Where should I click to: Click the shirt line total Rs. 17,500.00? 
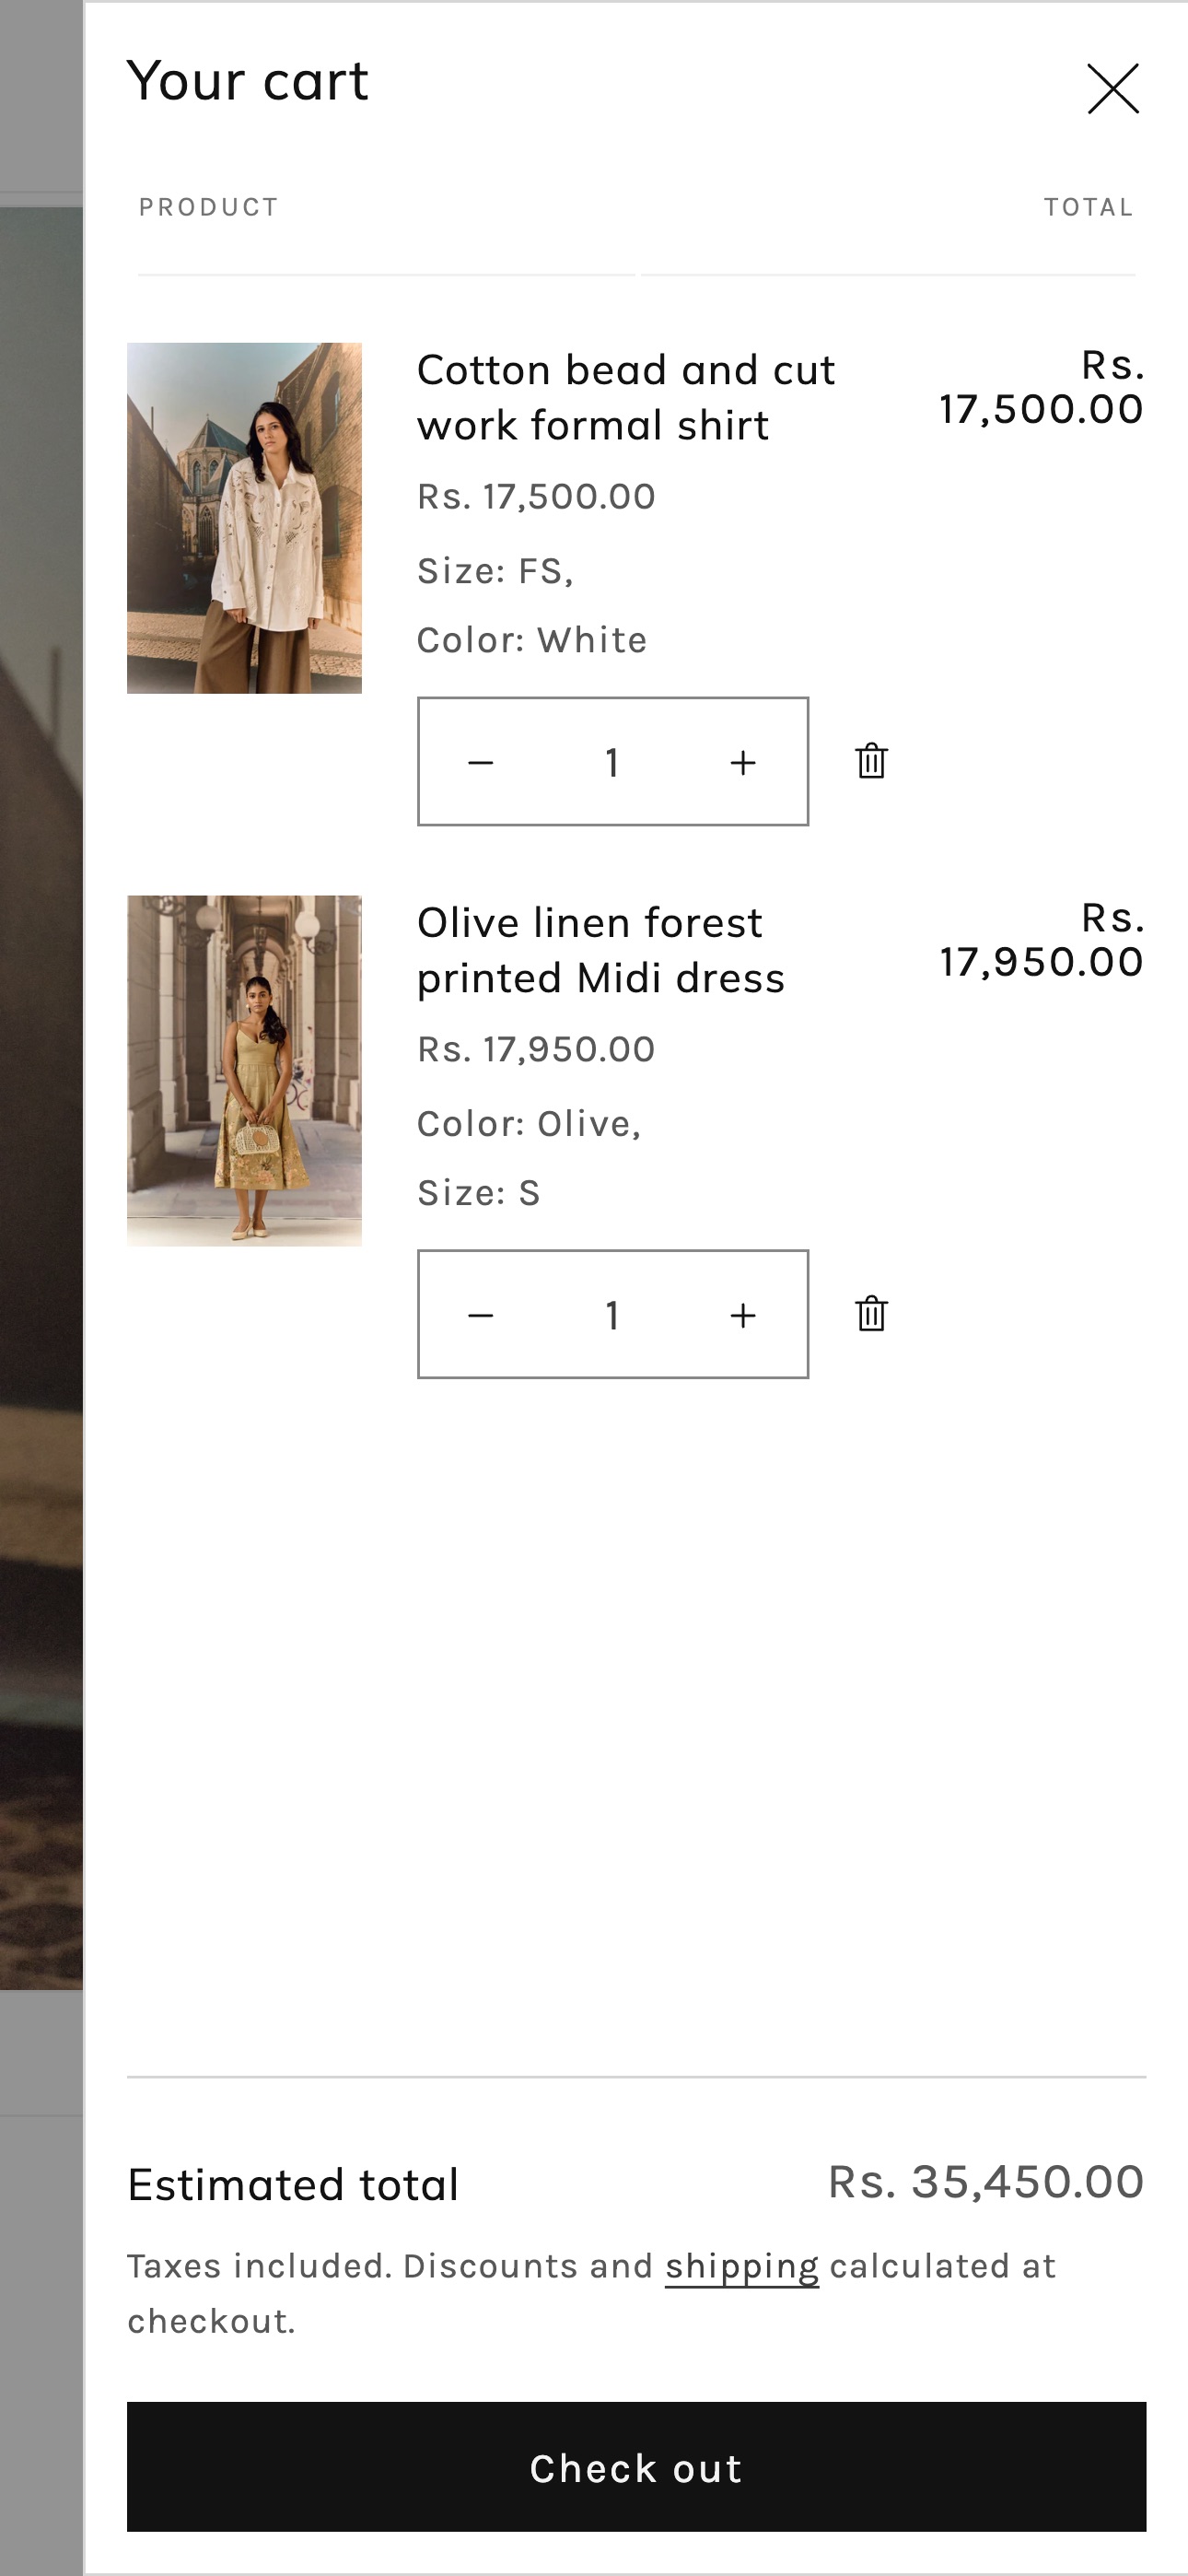point(1041,387)
